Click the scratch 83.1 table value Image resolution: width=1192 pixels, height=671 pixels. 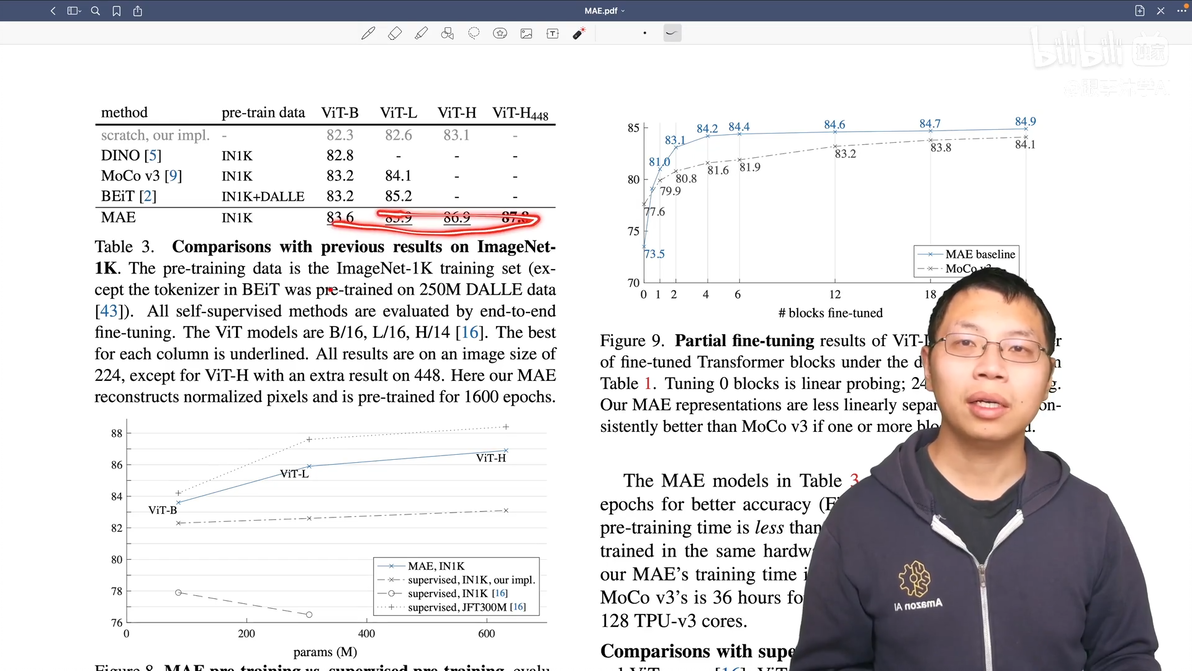tap(456, 135)
